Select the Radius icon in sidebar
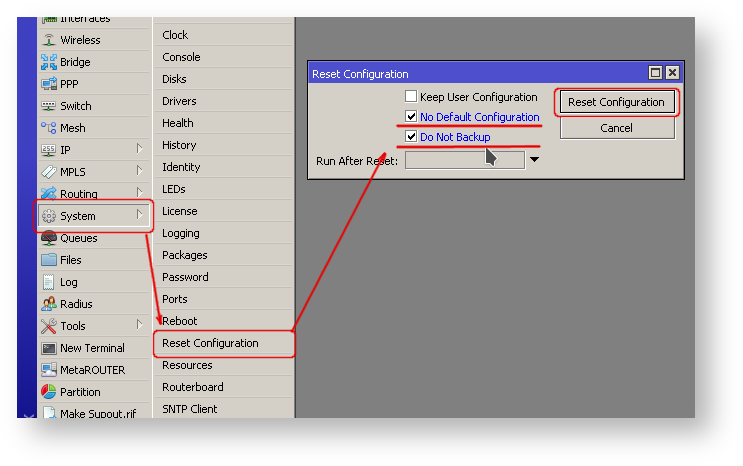 tap(49, 304)
